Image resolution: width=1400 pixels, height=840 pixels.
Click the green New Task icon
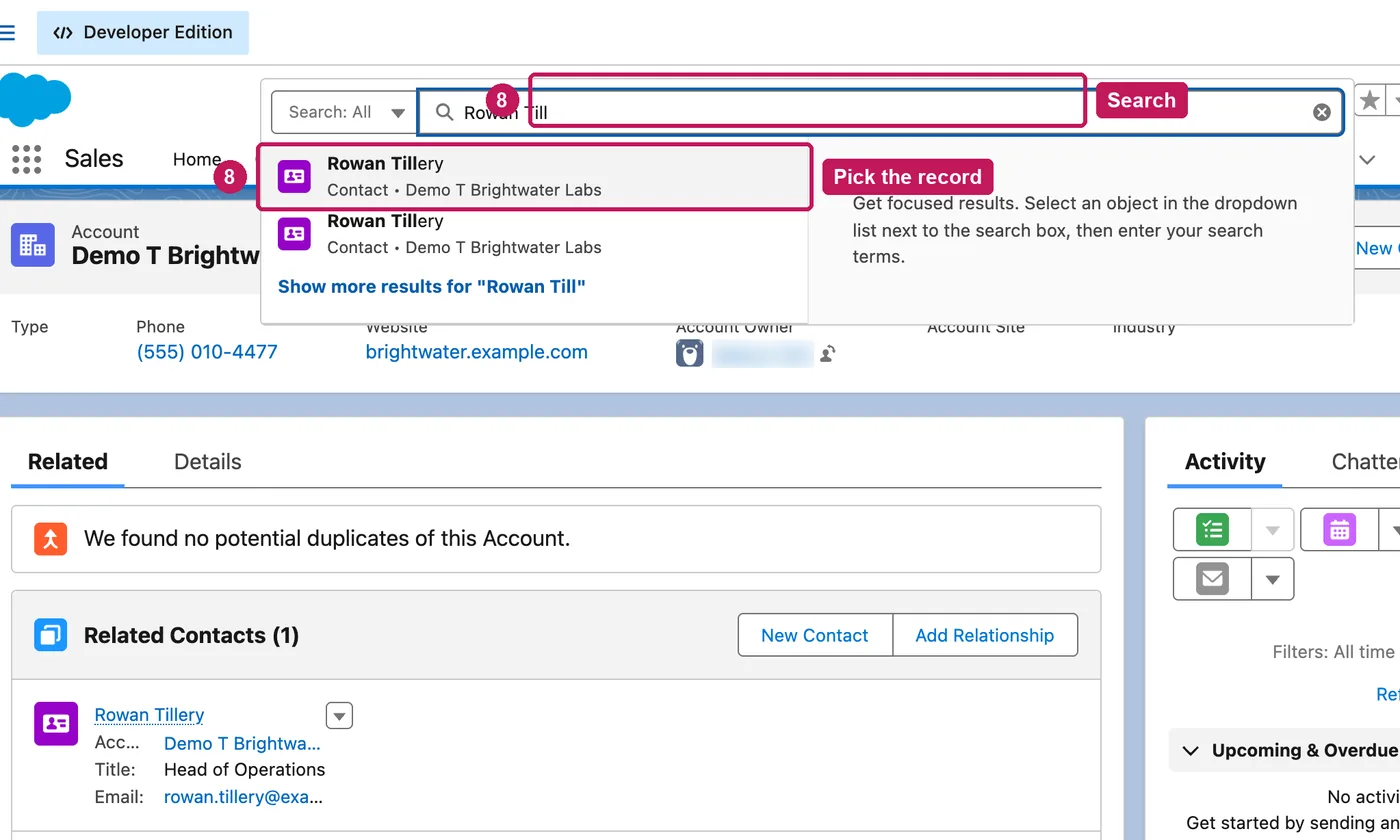1212,530
